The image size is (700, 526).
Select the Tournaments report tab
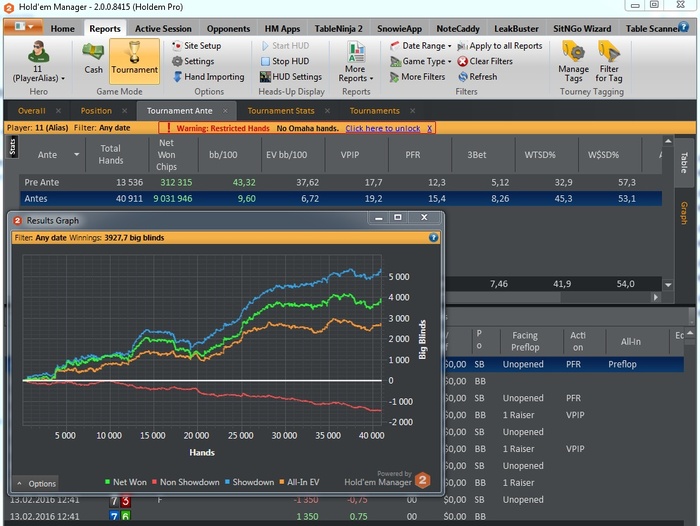click(x=375, y=111)
